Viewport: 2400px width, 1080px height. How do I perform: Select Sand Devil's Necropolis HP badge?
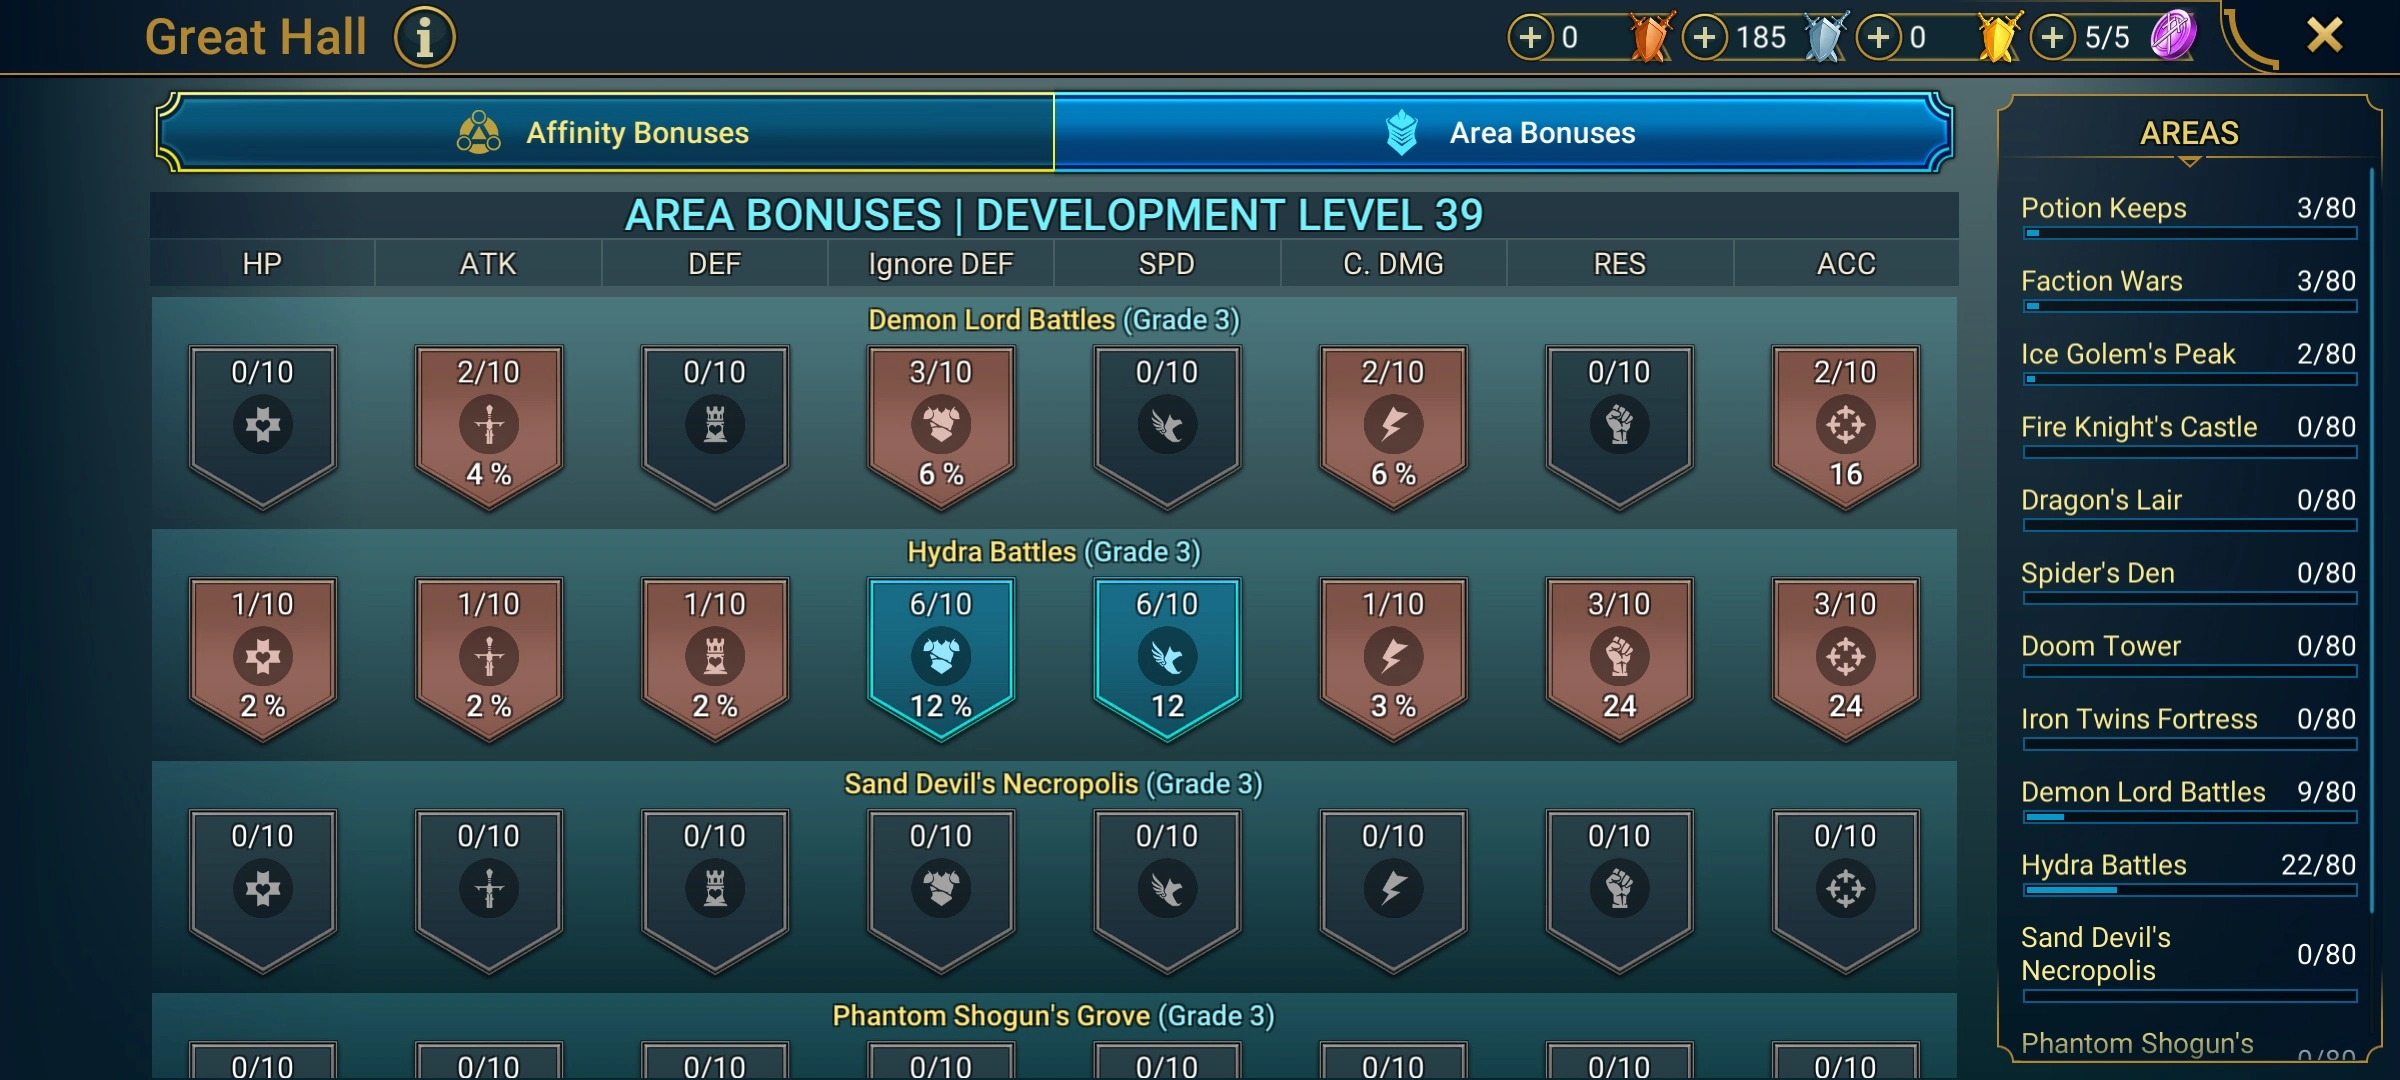(x=263, y=891)
